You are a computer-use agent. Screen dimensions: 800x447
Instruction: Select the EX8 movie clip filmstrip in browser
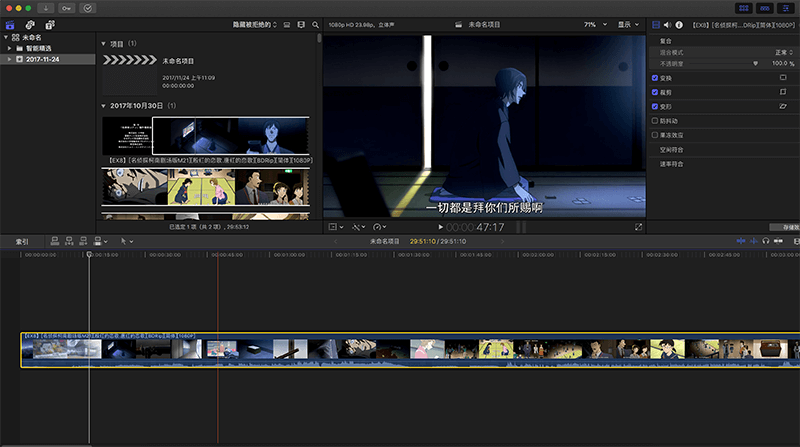pyautogui.click(x=206, y=136)
